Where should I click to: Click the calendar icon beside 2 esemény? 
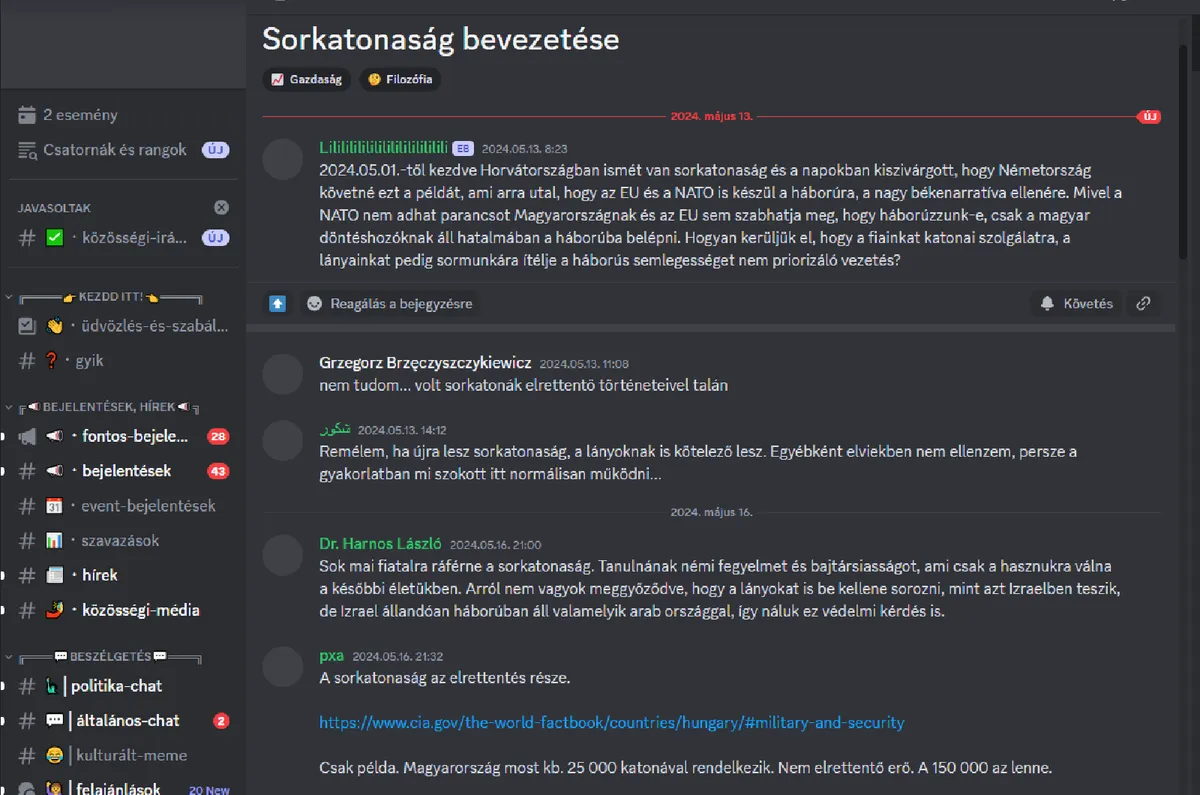(27, 115)
